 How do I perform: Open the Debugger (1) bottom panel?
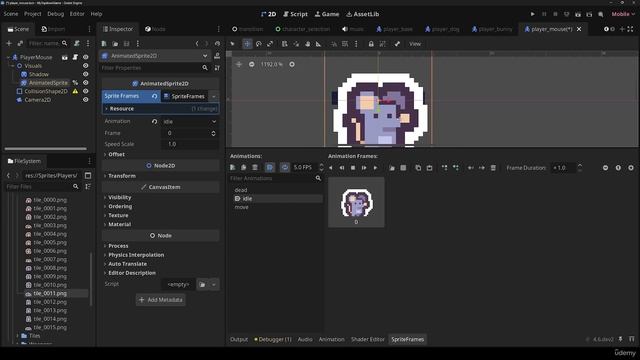point(273,340)
